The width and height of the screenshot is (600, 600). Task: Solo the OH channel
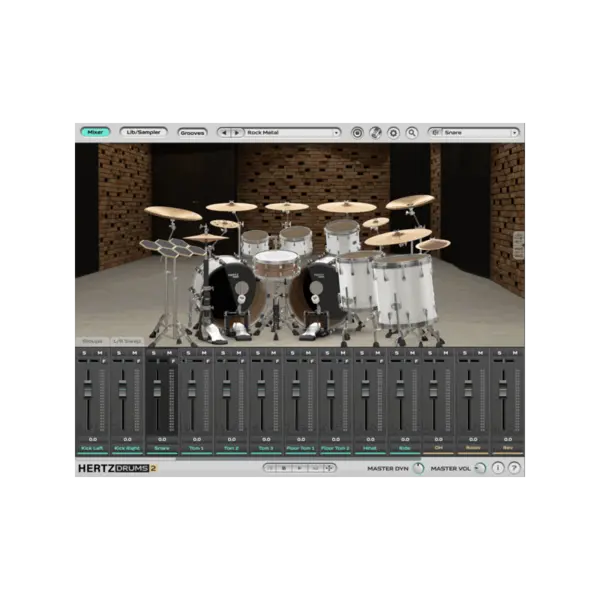(430, 353)
